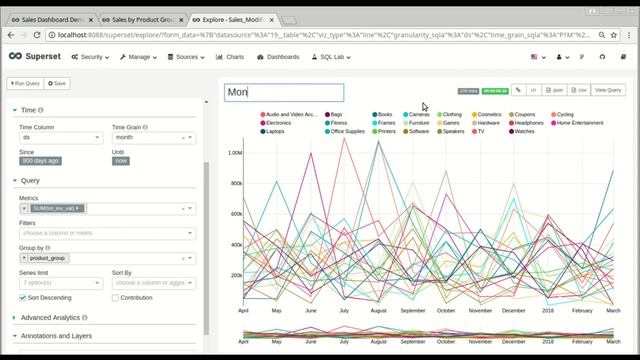Close the Sales by Product Group tab
640x360 pixels.
point(181,20)
